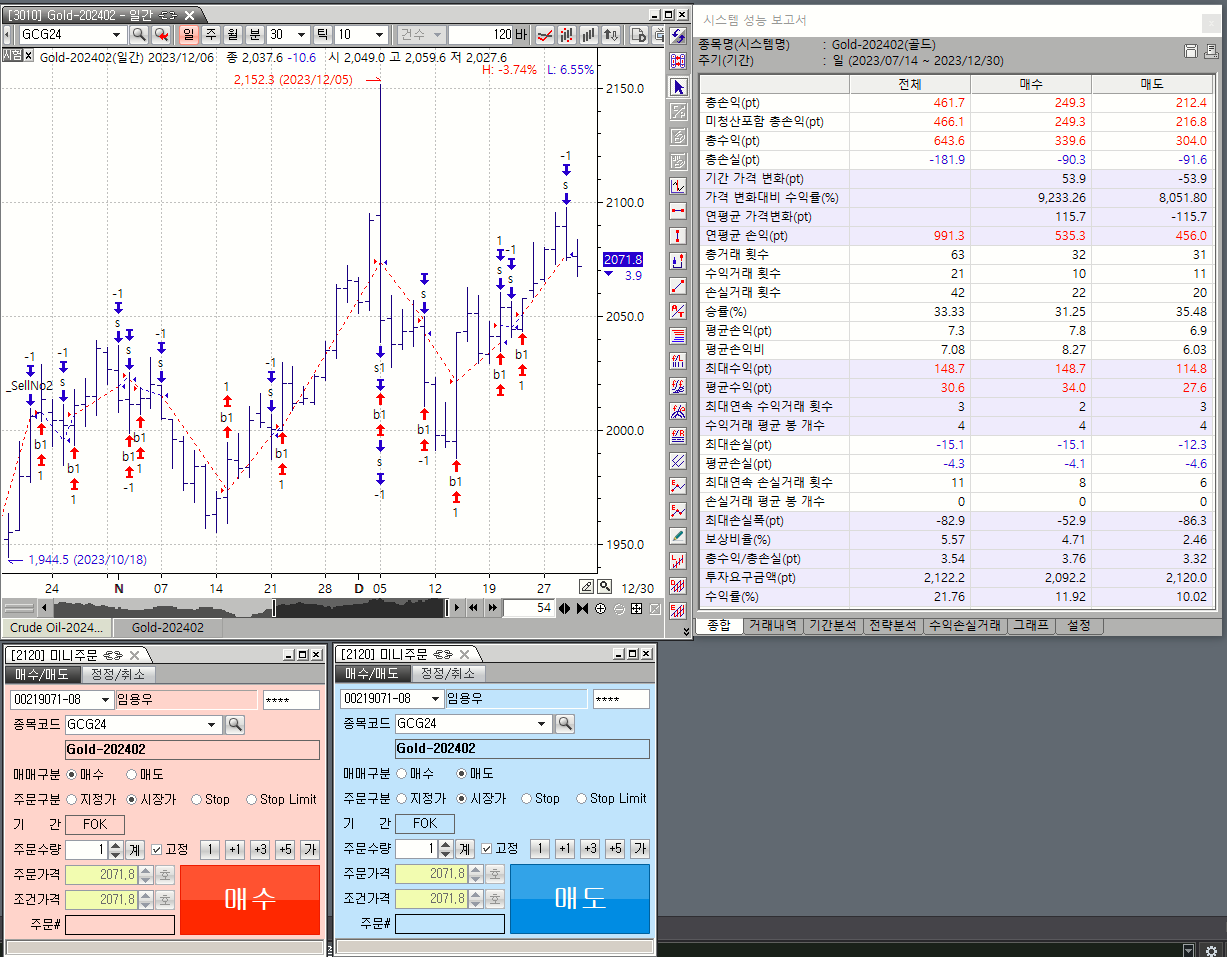Open account number dropdown in buy panel
1227x957 pixels.
(105, 699)
